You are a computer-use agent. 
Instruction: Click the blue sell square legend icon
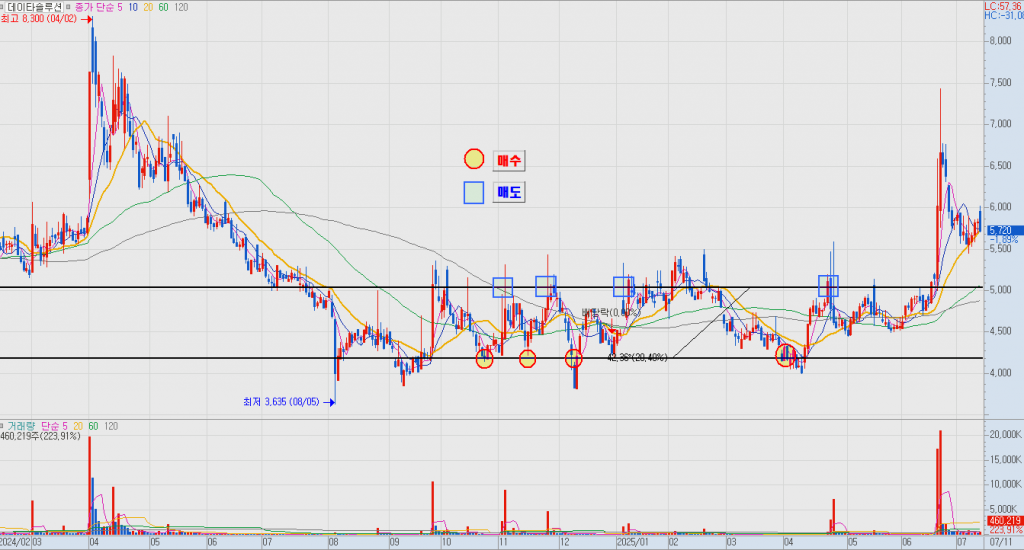pyautogui.click(x=474, y=192)
